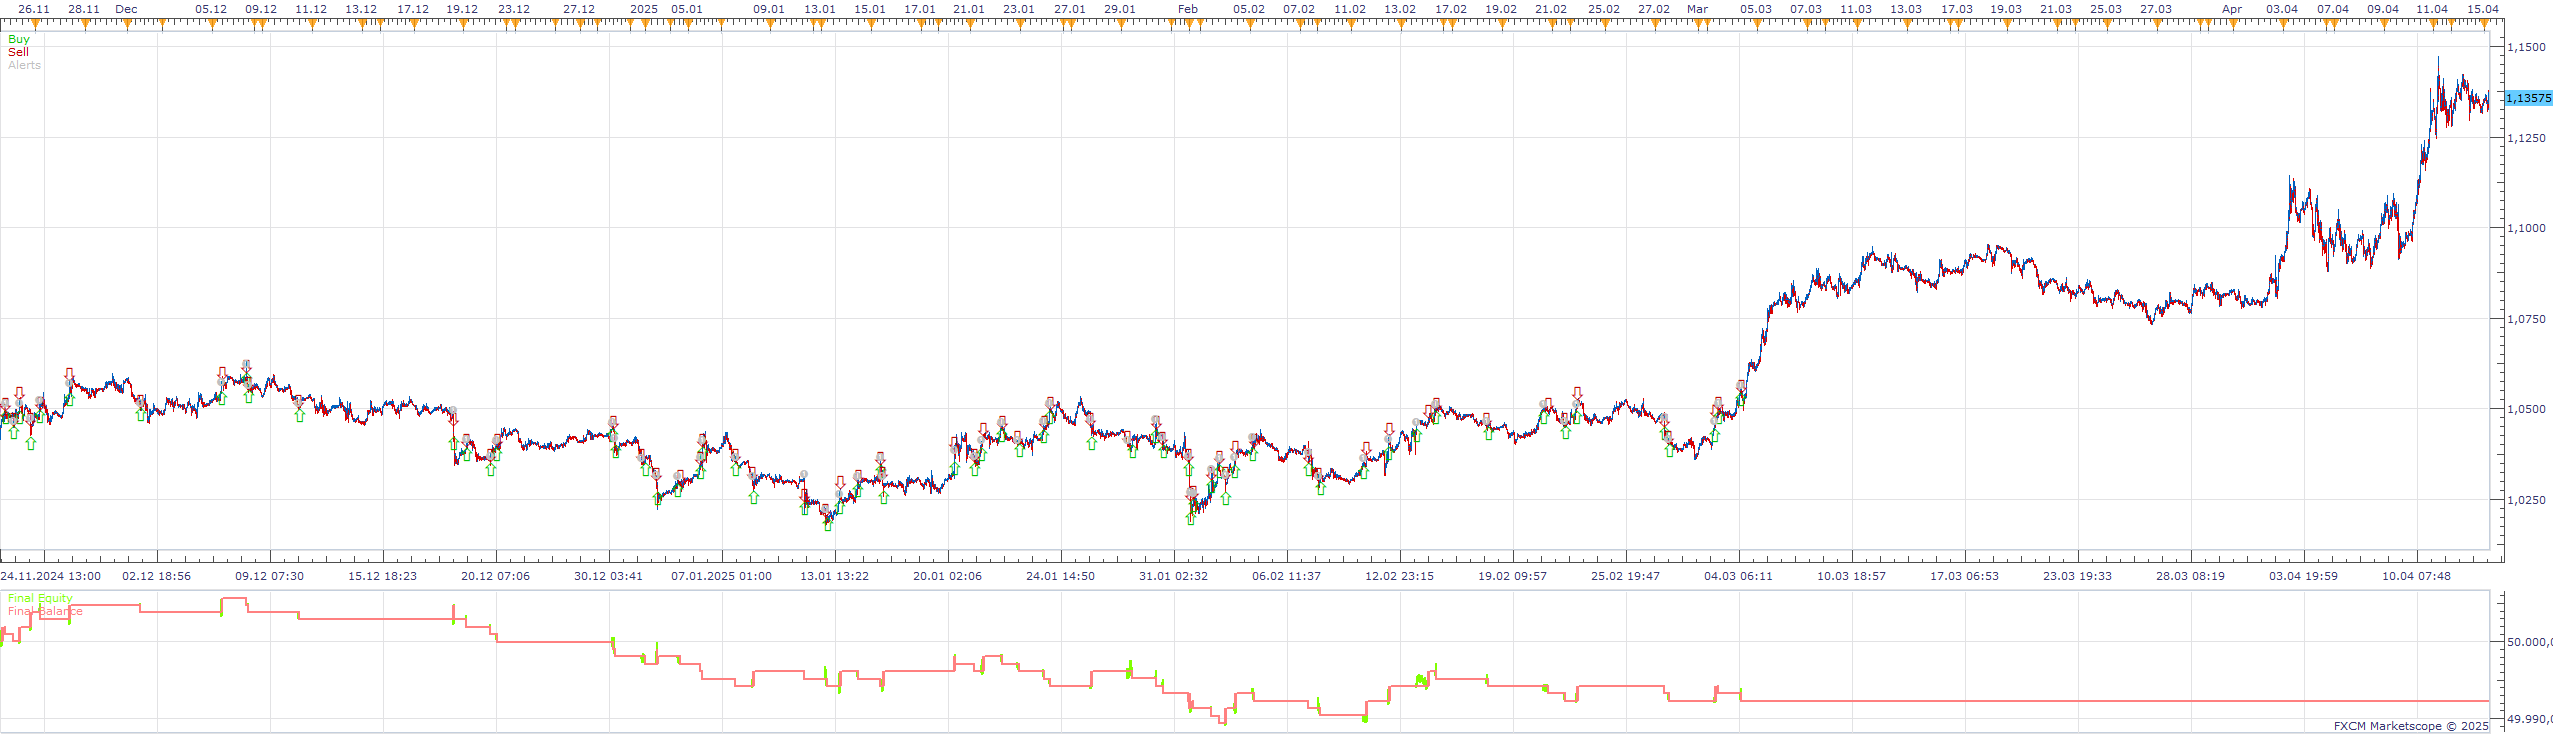Click the 04.03 06:11 time label
The height and width of the screenshot is (734, 2555).
(x=1738, y=576)
